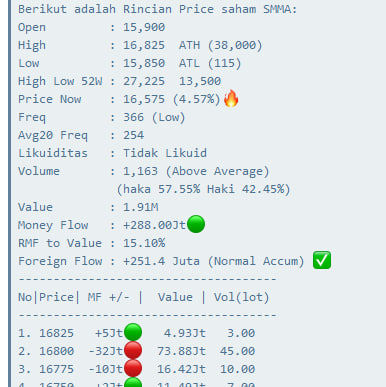The image size is (386, 387).
Task: Click the green circle next to Money Flow
Action: (x=196, y=224)
